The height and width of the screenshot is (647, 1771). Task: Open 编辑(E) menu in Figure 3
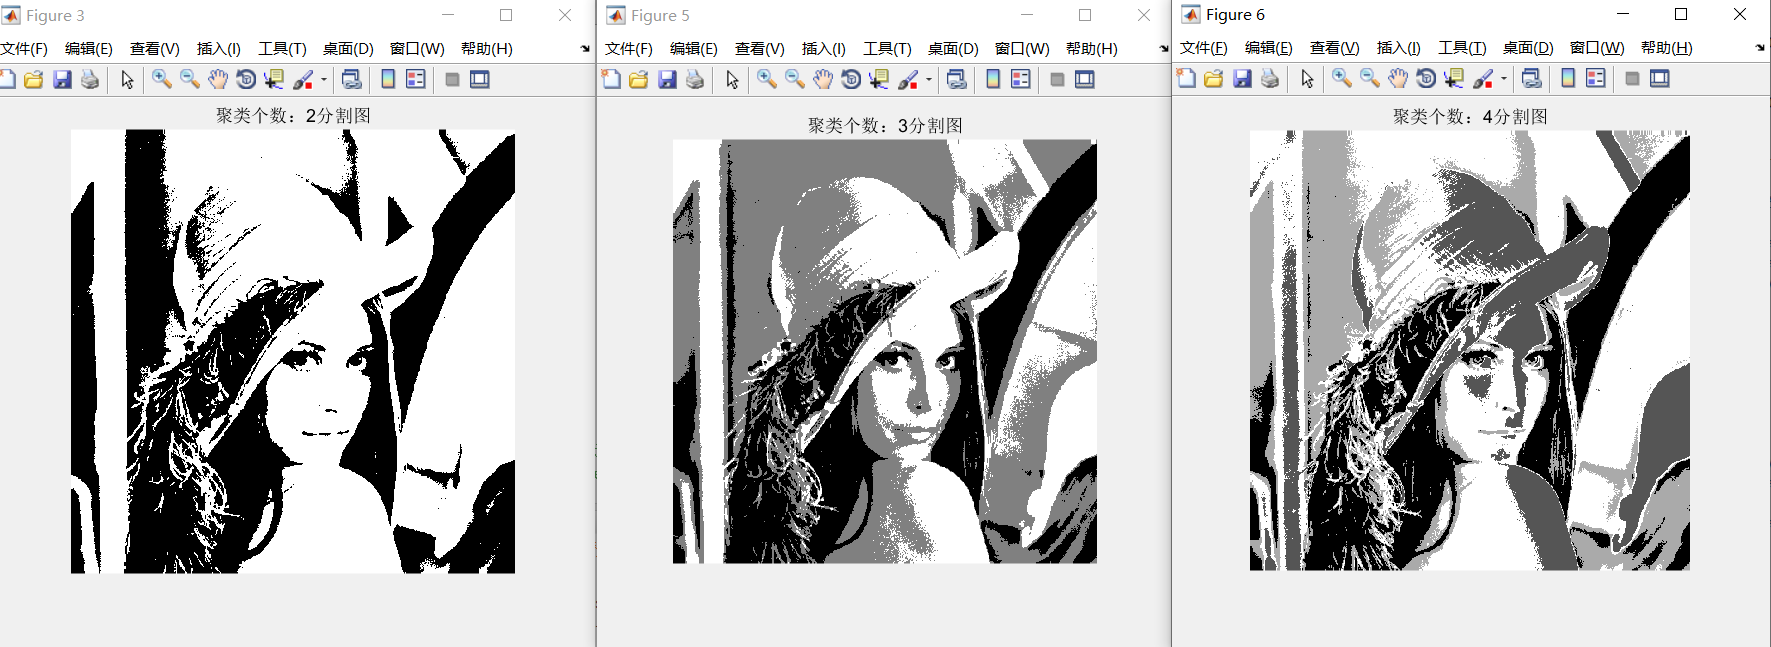click(89, 48)
